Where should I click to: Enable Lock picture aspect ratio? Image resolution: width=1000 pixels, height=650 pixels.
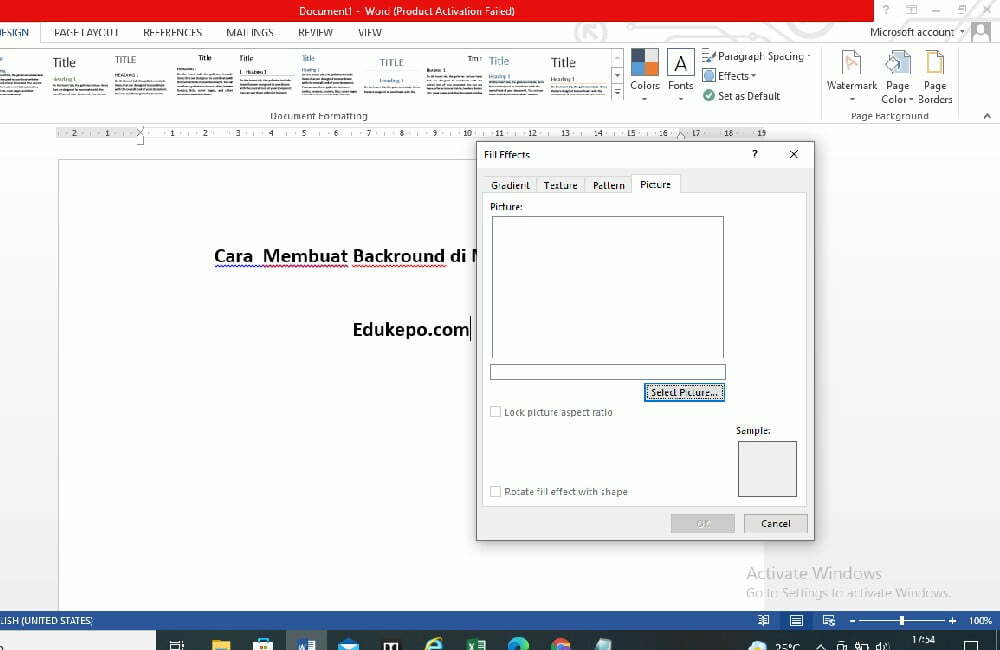pyautogui.click(x=495, y=411)
